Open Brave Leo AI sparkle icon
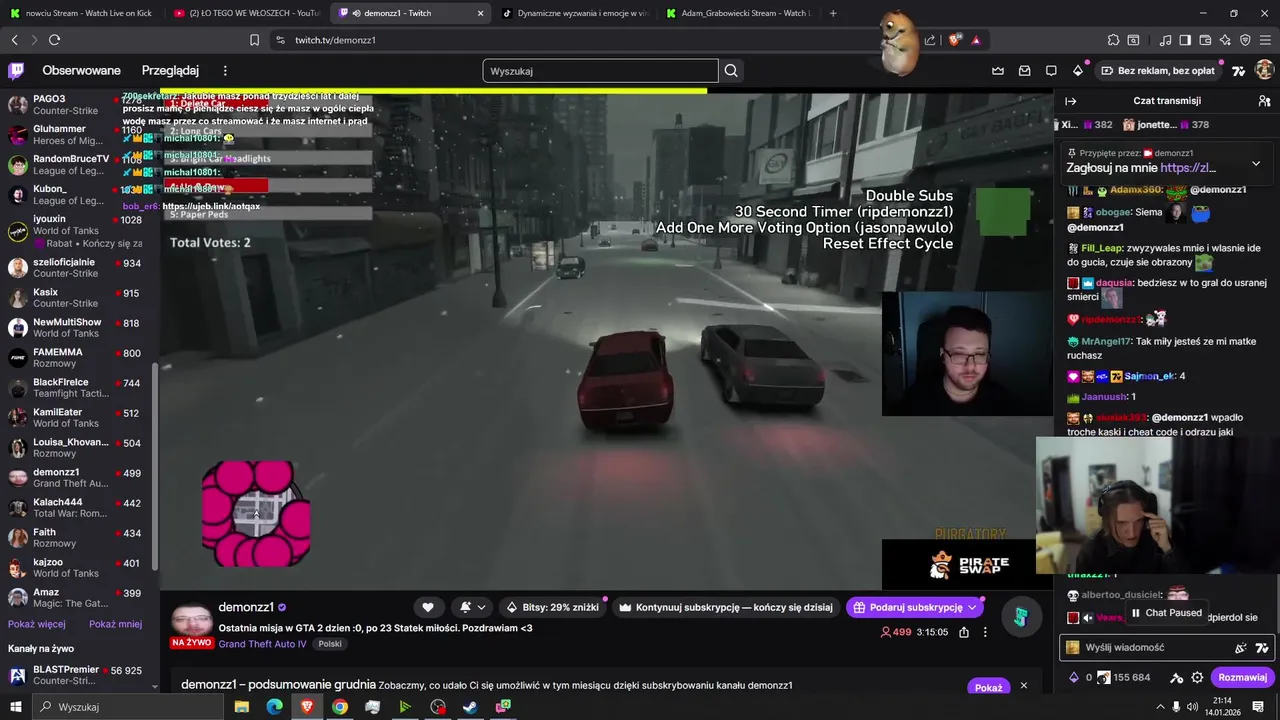 point(1225,40)
